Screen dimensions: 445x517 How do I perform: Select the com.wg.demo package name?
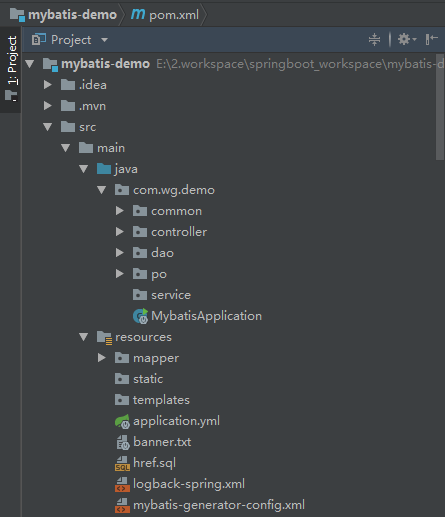point(174,190)
